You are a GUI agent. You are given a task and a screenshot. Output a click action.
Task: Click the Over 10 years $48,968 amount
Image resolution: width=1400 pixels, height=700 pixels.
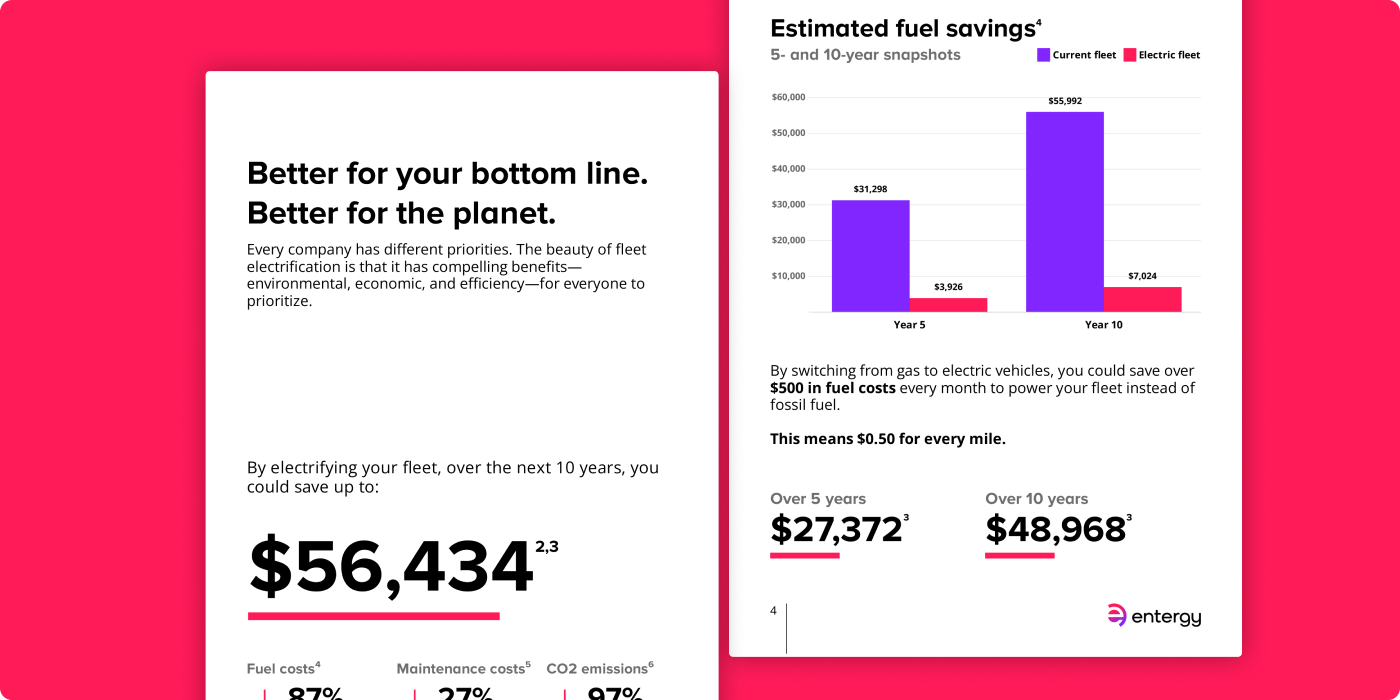coord(1055,529)
